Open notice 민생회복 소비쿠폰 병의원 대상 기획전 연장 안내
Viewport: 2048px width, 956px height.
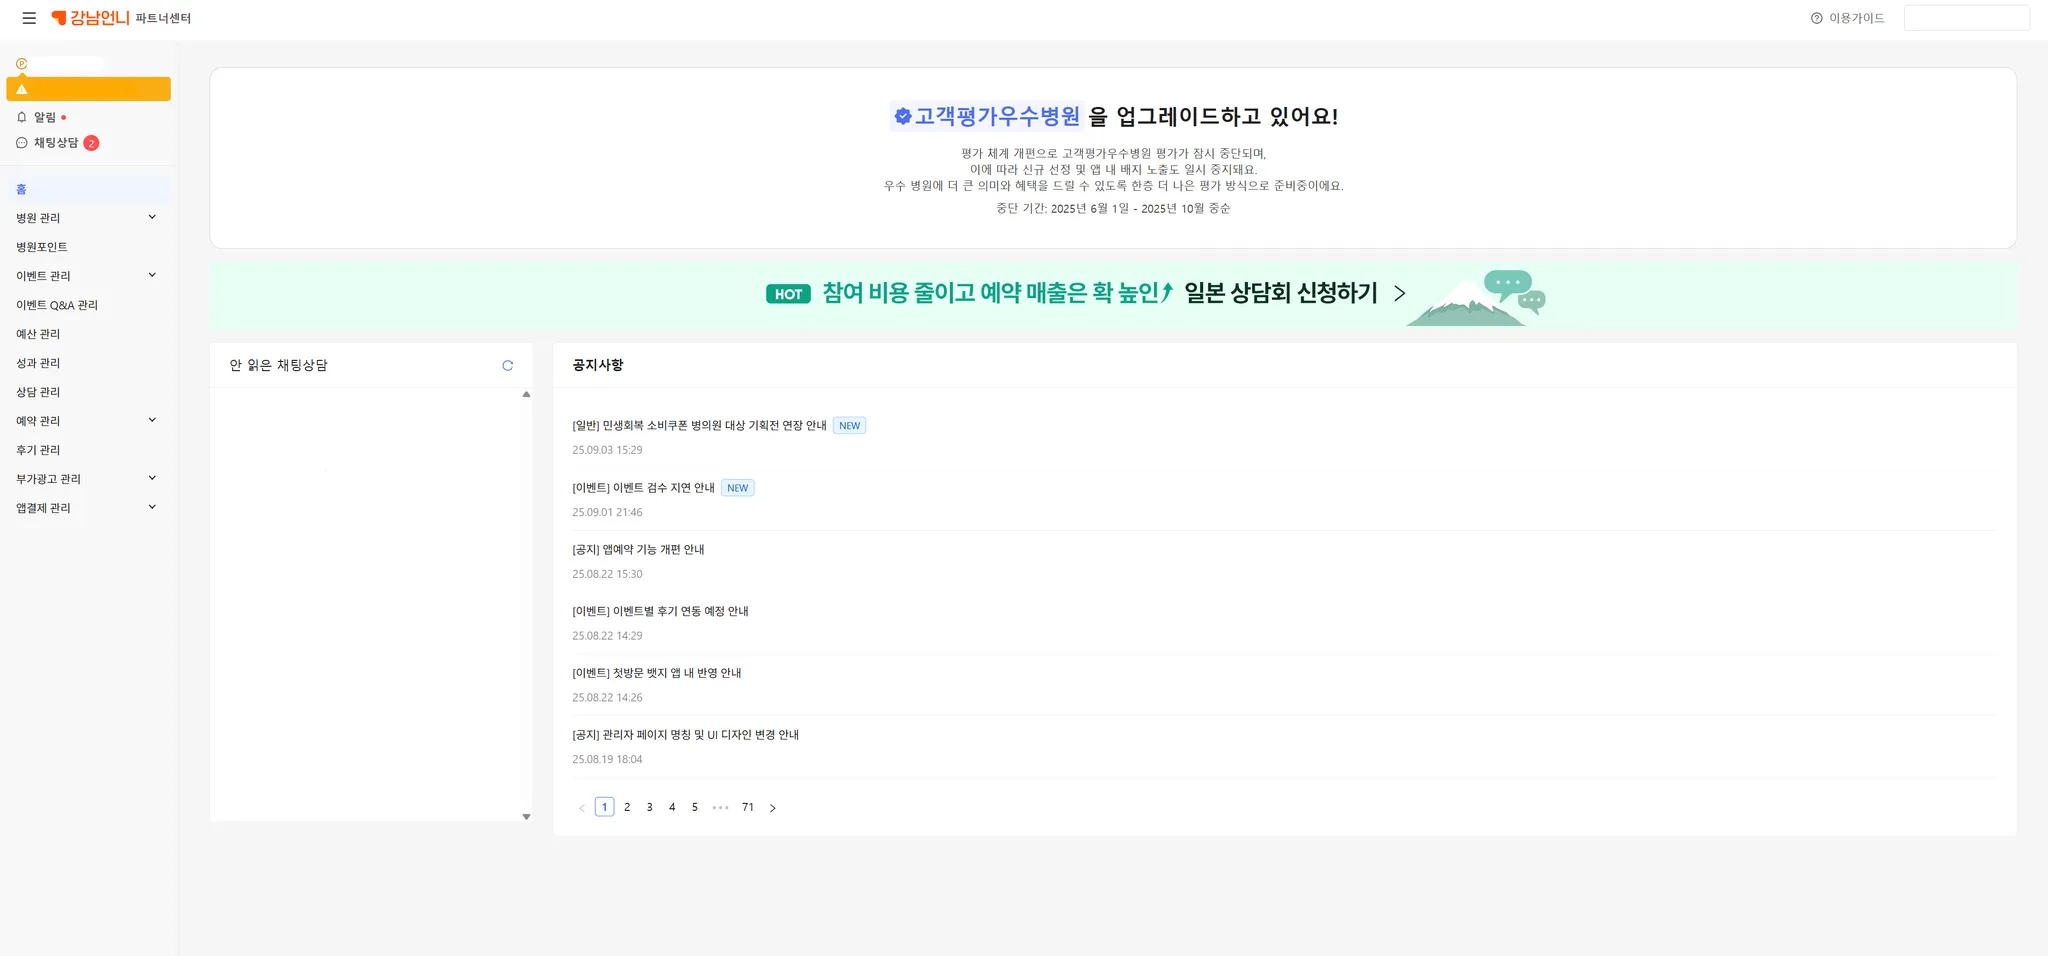point(699,426)
